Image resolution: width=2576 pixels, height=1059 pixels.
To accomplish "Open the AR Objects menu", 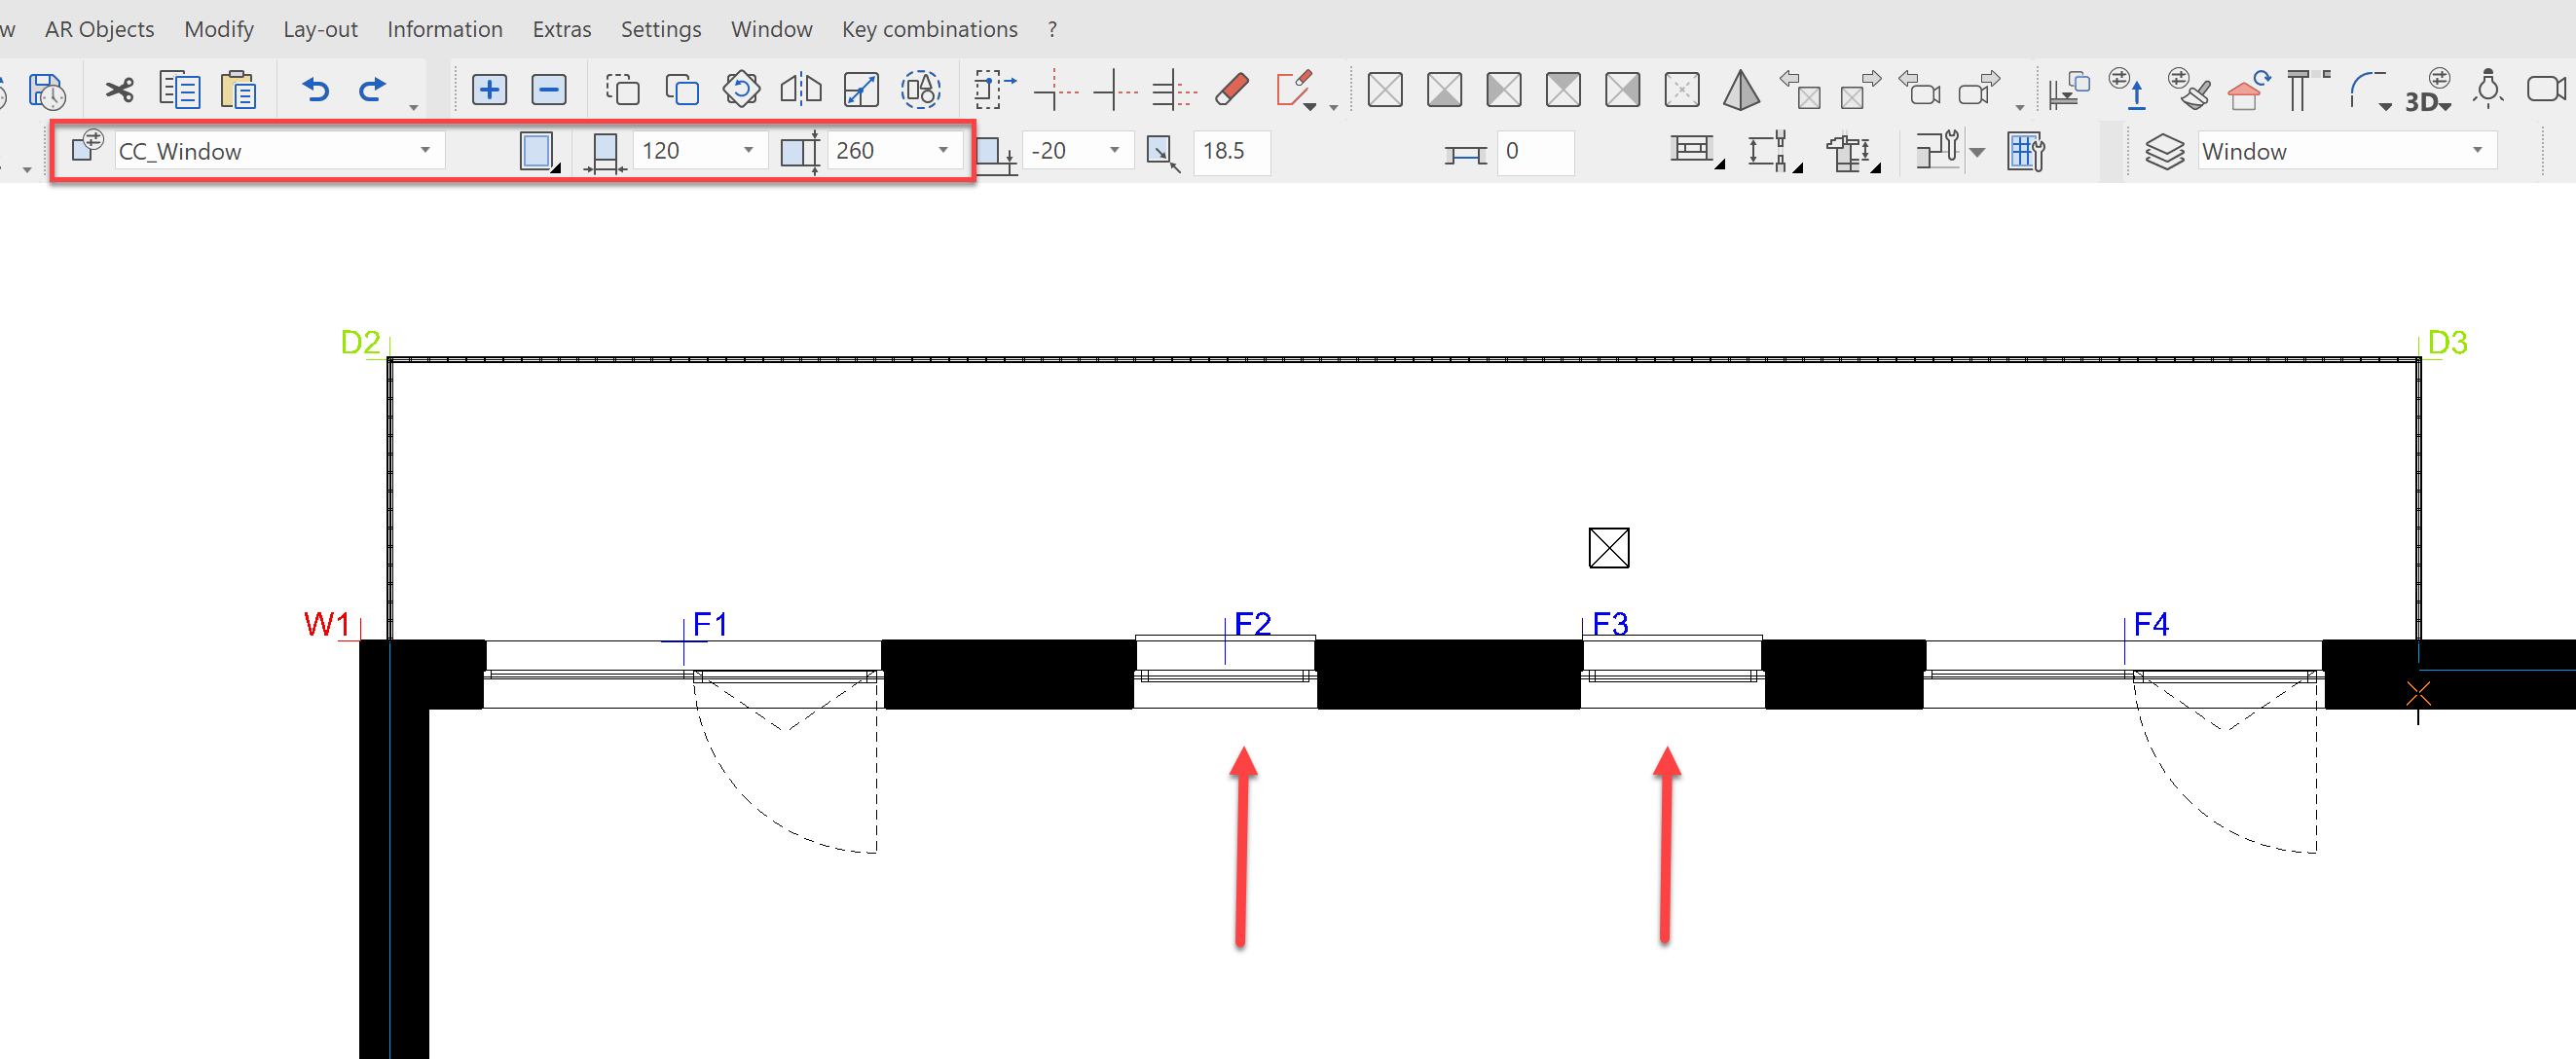I will 99,30.
